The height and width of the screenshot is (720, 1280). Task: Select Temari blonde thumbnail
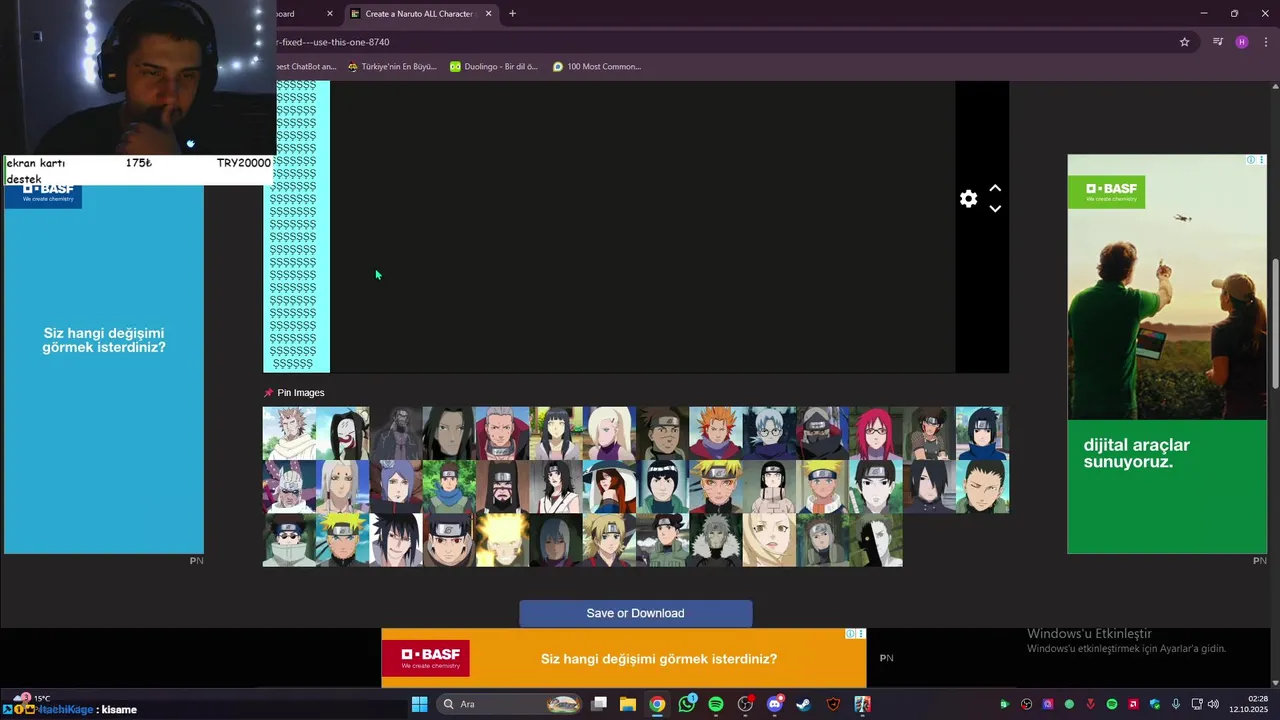point(609,540)
